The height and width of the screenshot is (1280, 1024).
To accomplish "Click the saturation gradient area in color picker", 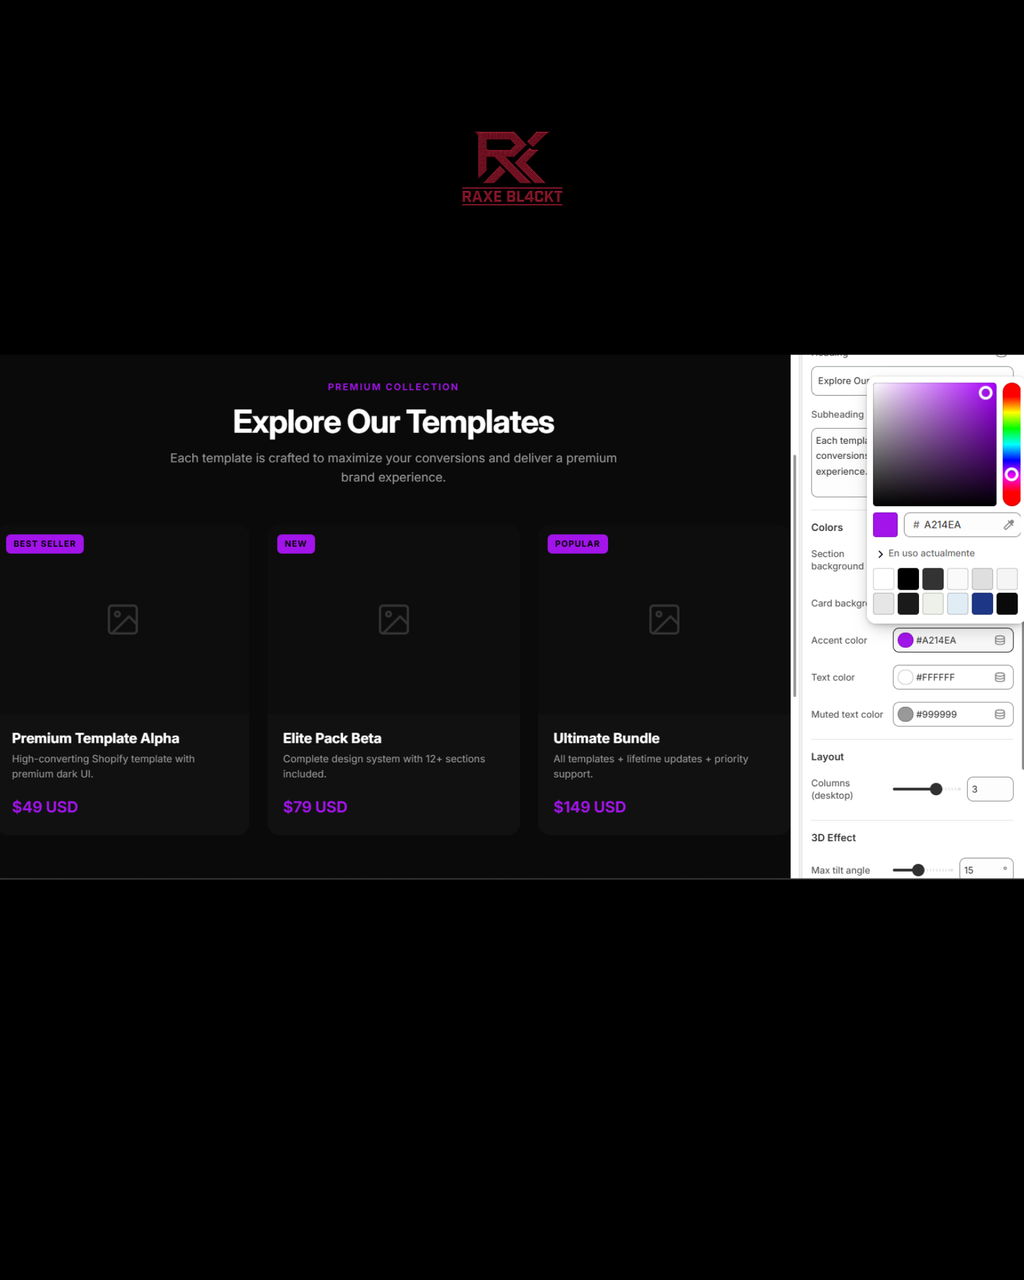I will (x=934, y=444).
